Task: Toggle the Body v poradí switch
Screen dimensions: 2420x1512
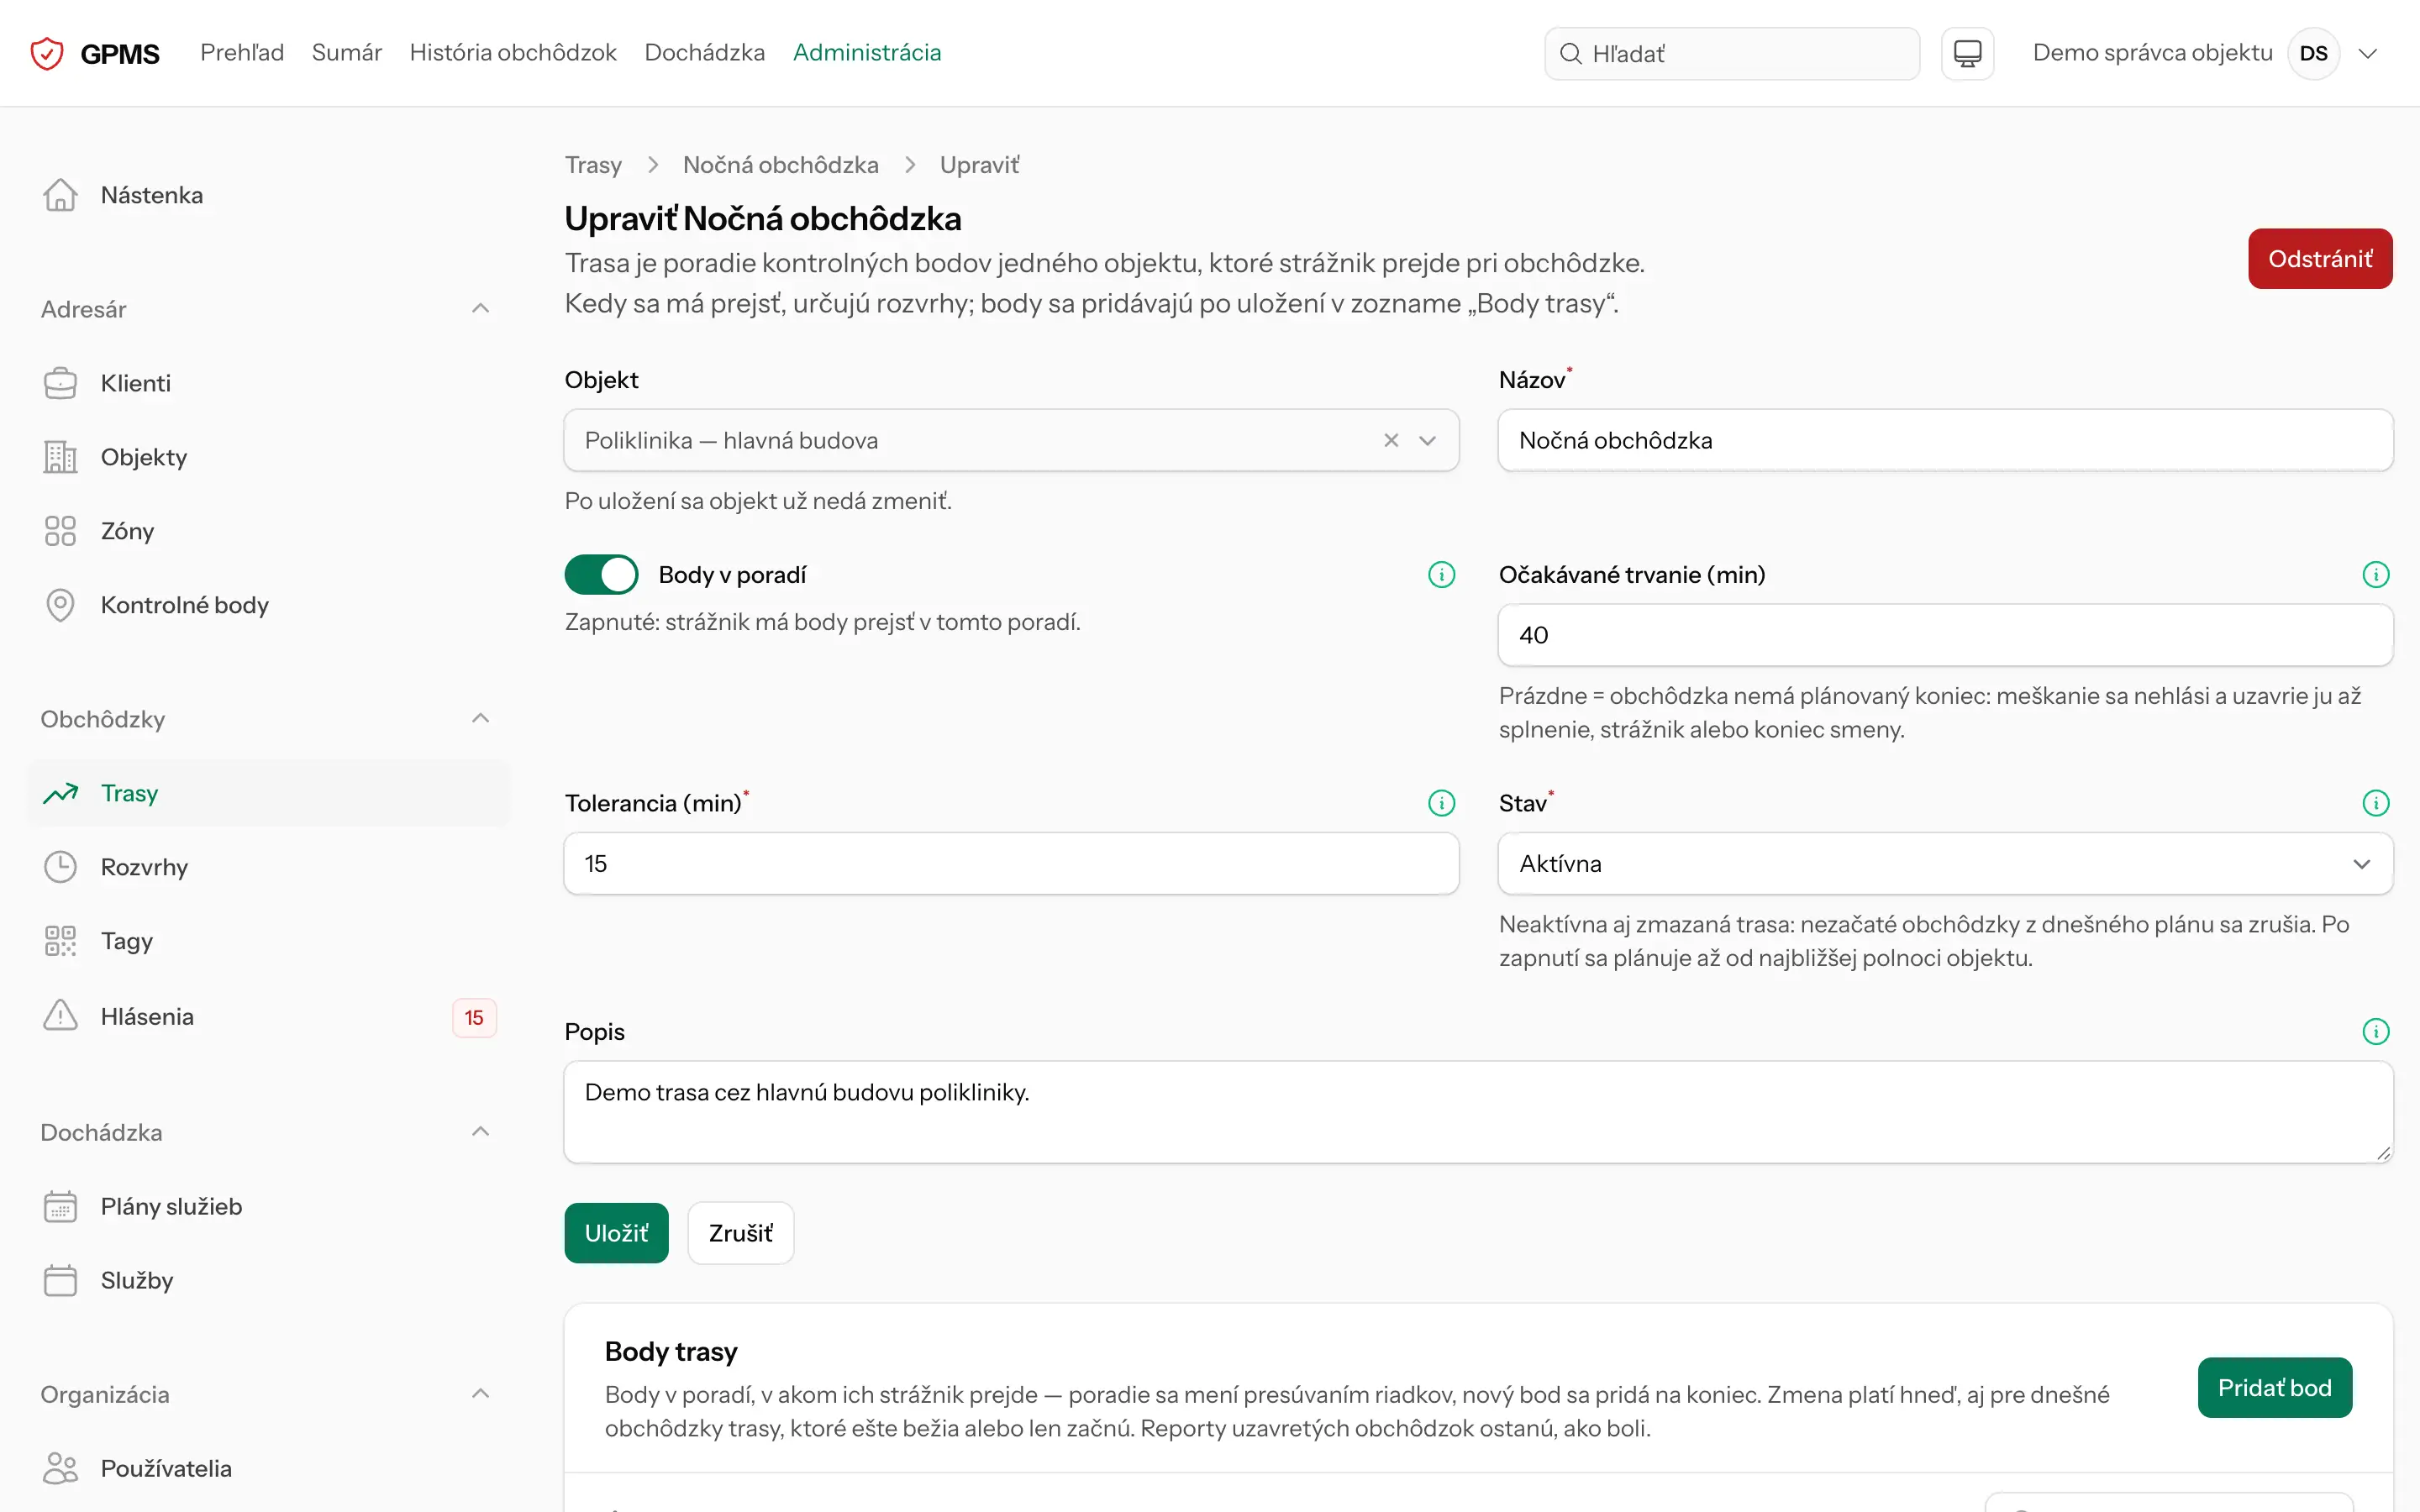Action: 601,574
